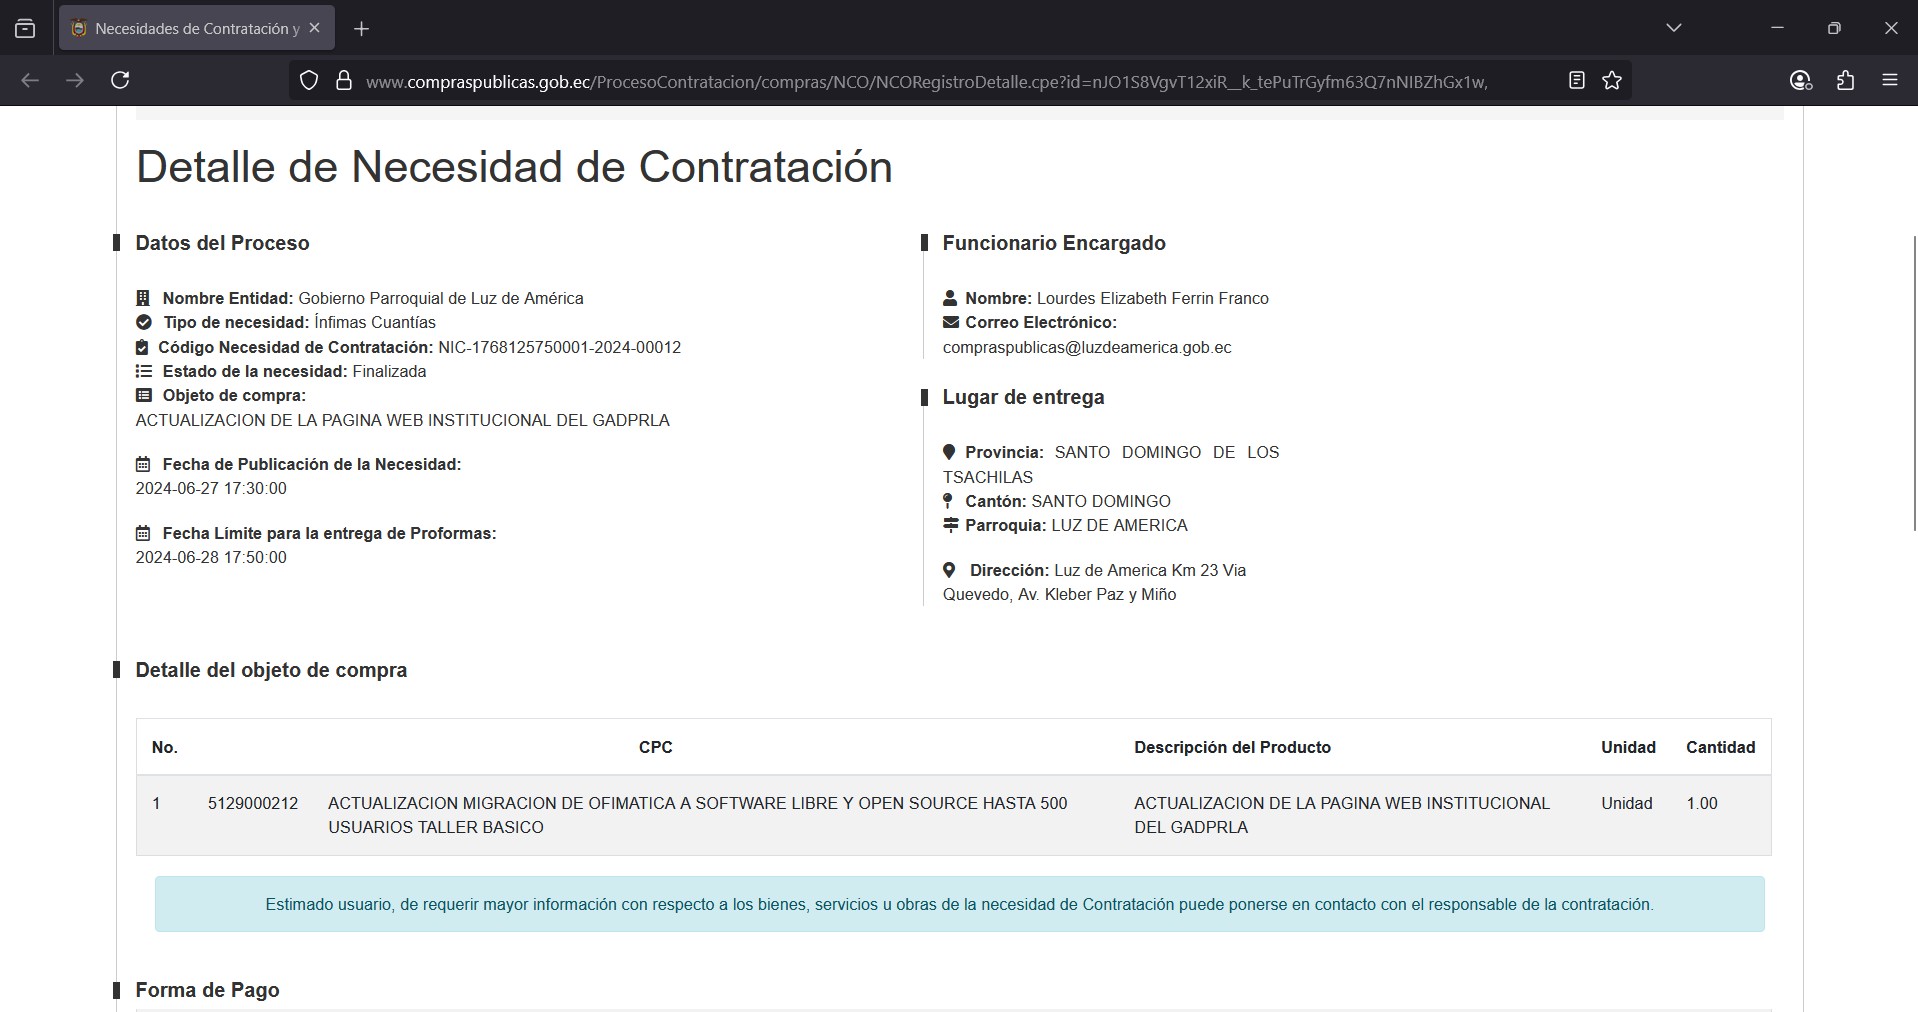Click the heading Detalle de Necesidad de Contratación
Screen dimensions: 1918x1012
(x=514, y=167)
